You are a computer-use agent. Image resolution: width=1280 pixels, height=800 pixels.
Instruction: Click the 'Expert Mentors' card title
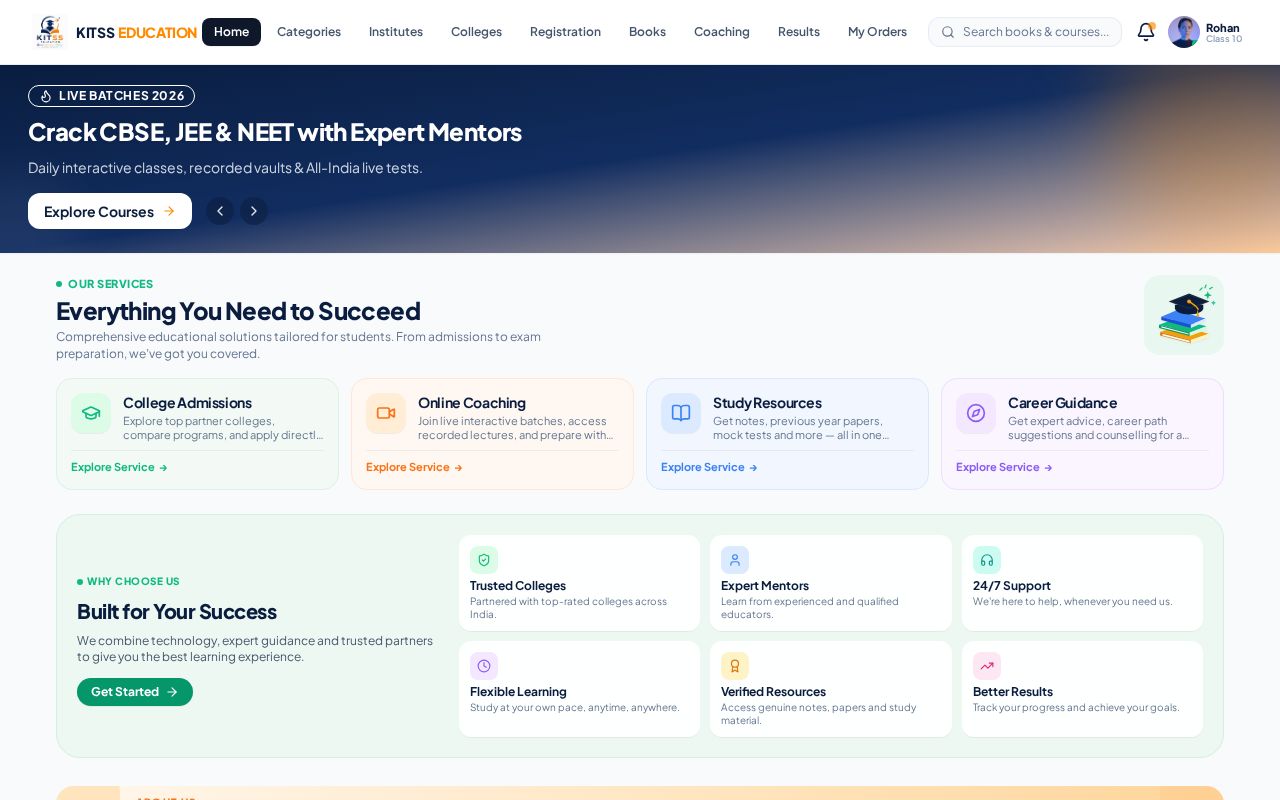[765, 586]
